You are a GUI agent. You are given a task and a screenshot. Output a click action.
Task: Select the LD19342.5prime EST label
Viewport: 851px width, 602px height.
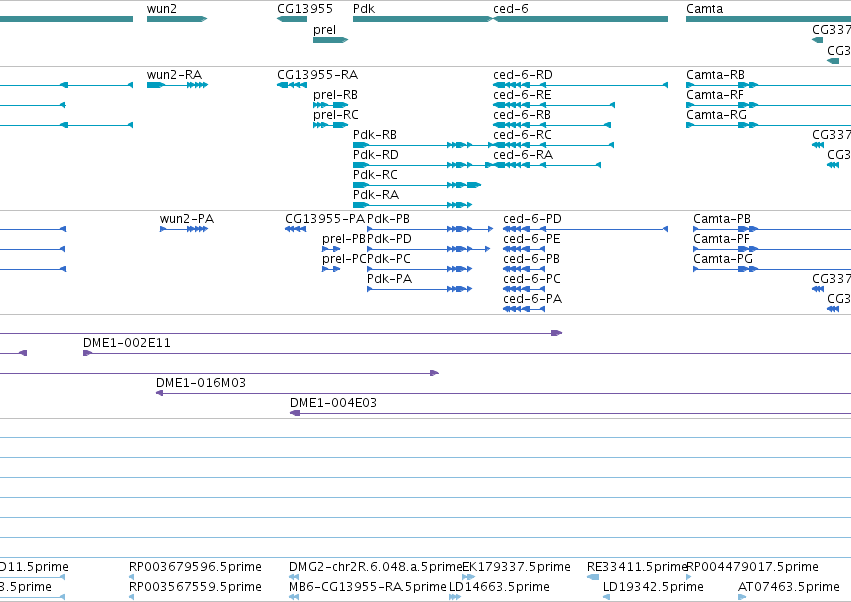click(653, 587)
